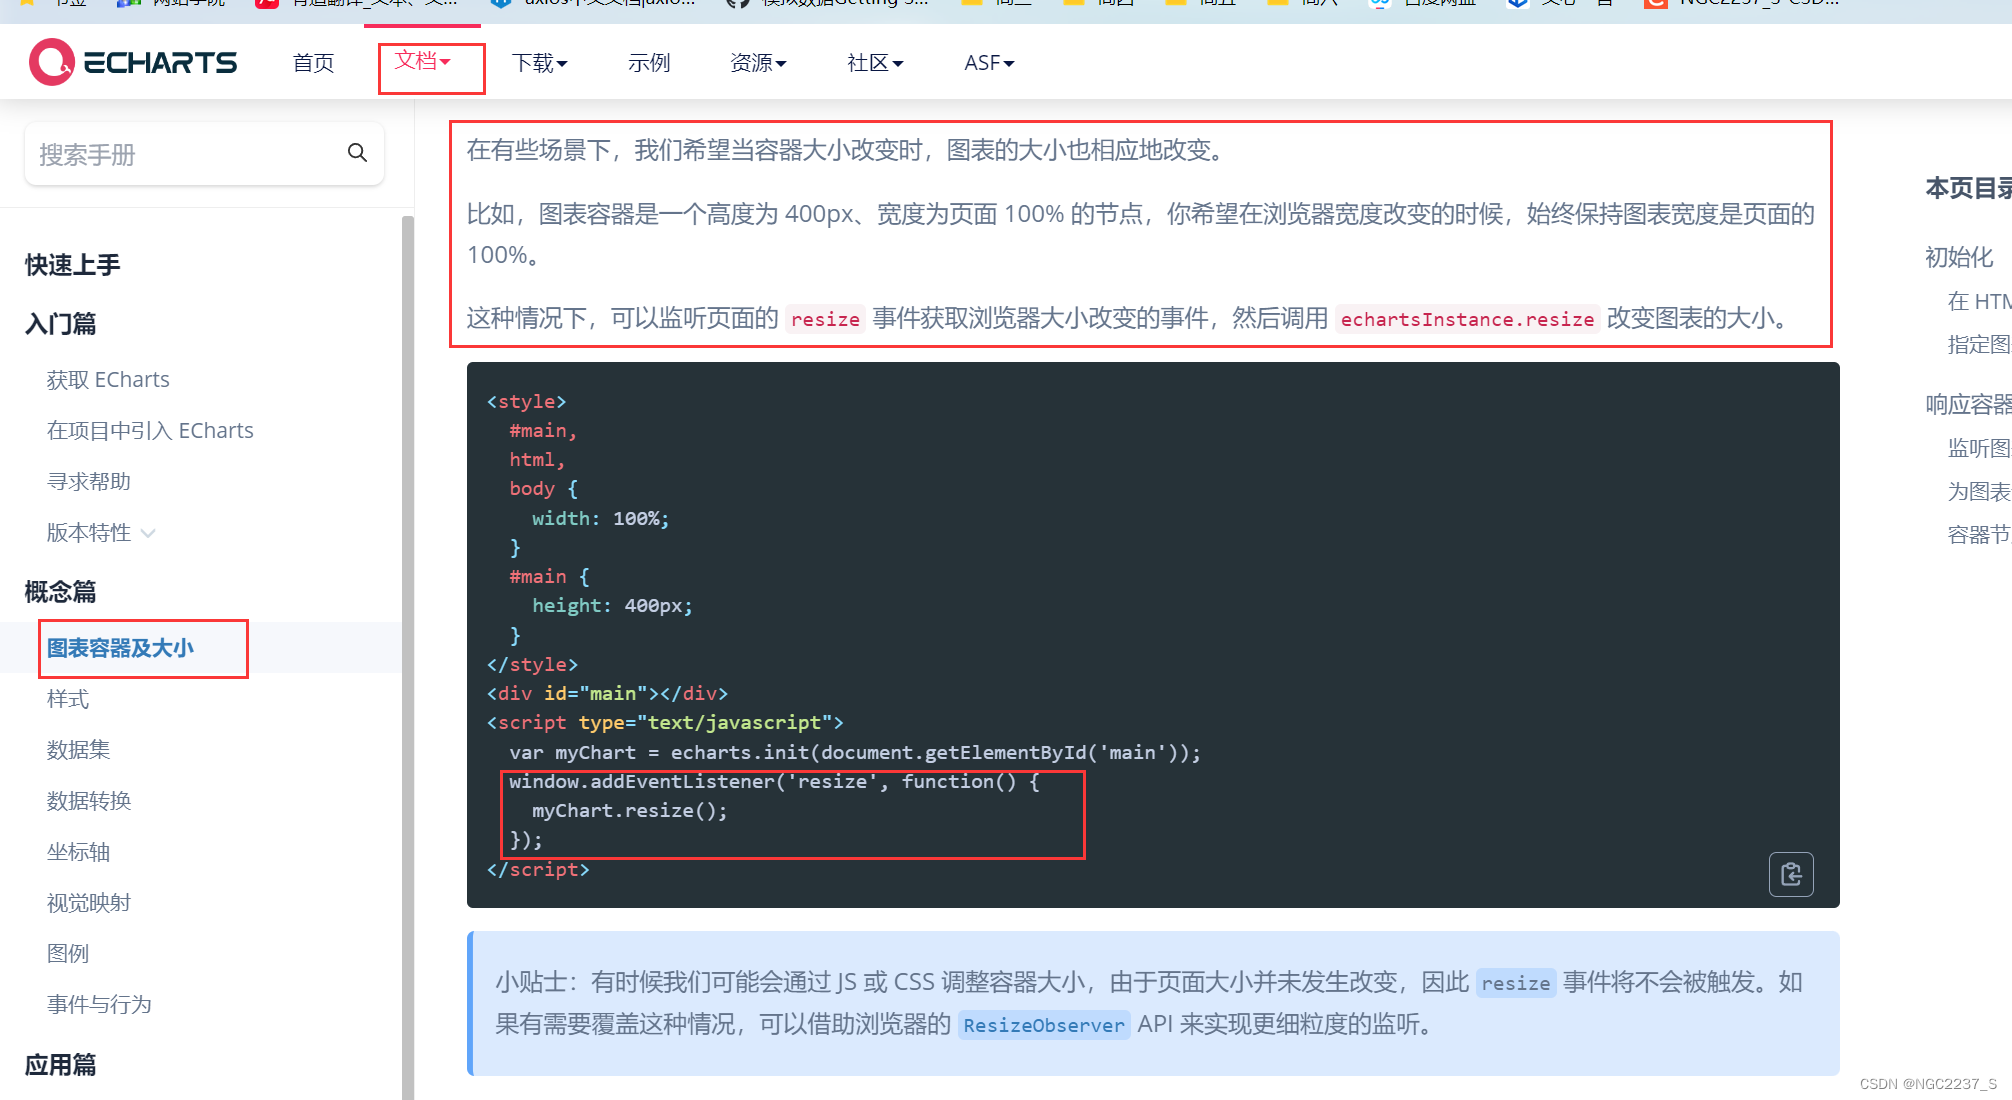Open the 百度网盘 bookmark icon

pyautogui.click(x=1381, y=4)
